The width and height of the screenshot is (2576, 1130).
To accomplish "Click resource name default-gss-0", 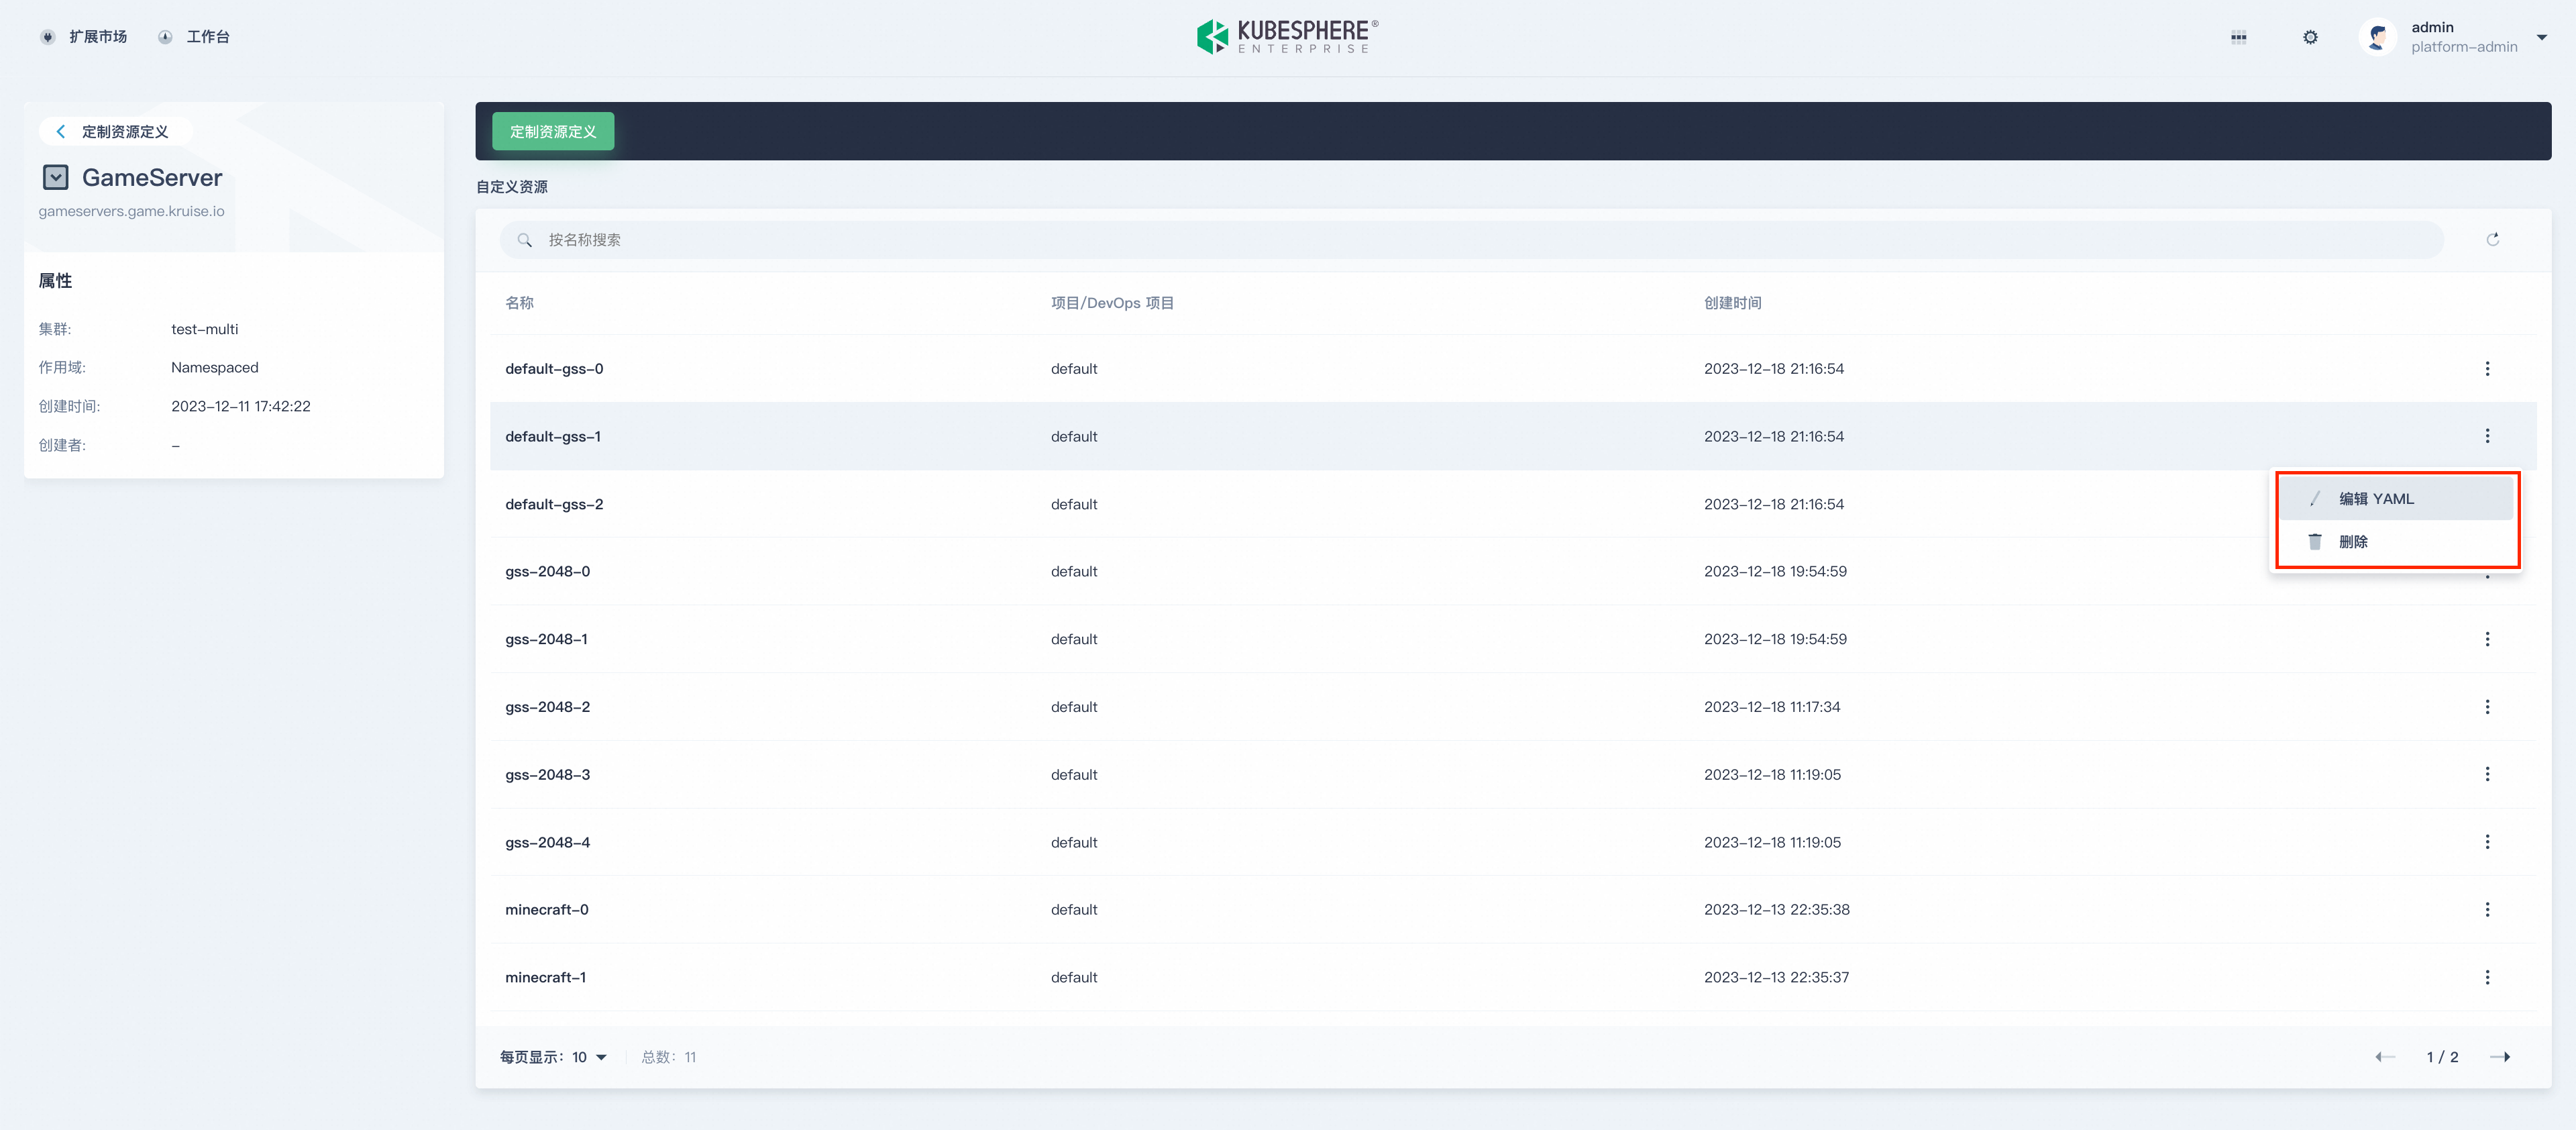I will point(554,369).
